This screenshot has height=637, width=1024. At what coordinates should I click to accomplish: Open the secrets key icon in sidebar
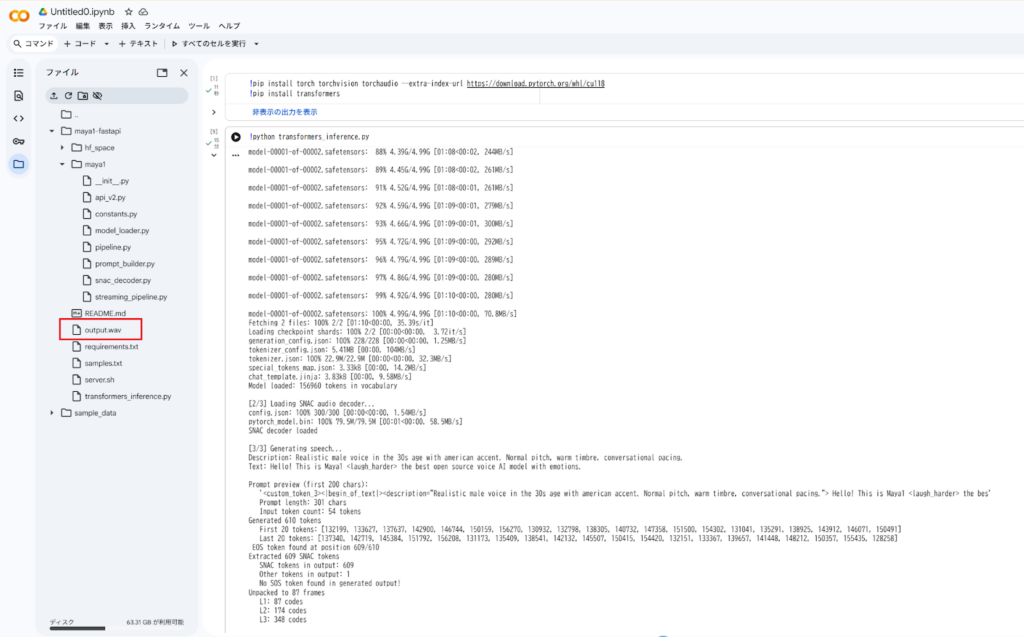click(x=18, y=141)
